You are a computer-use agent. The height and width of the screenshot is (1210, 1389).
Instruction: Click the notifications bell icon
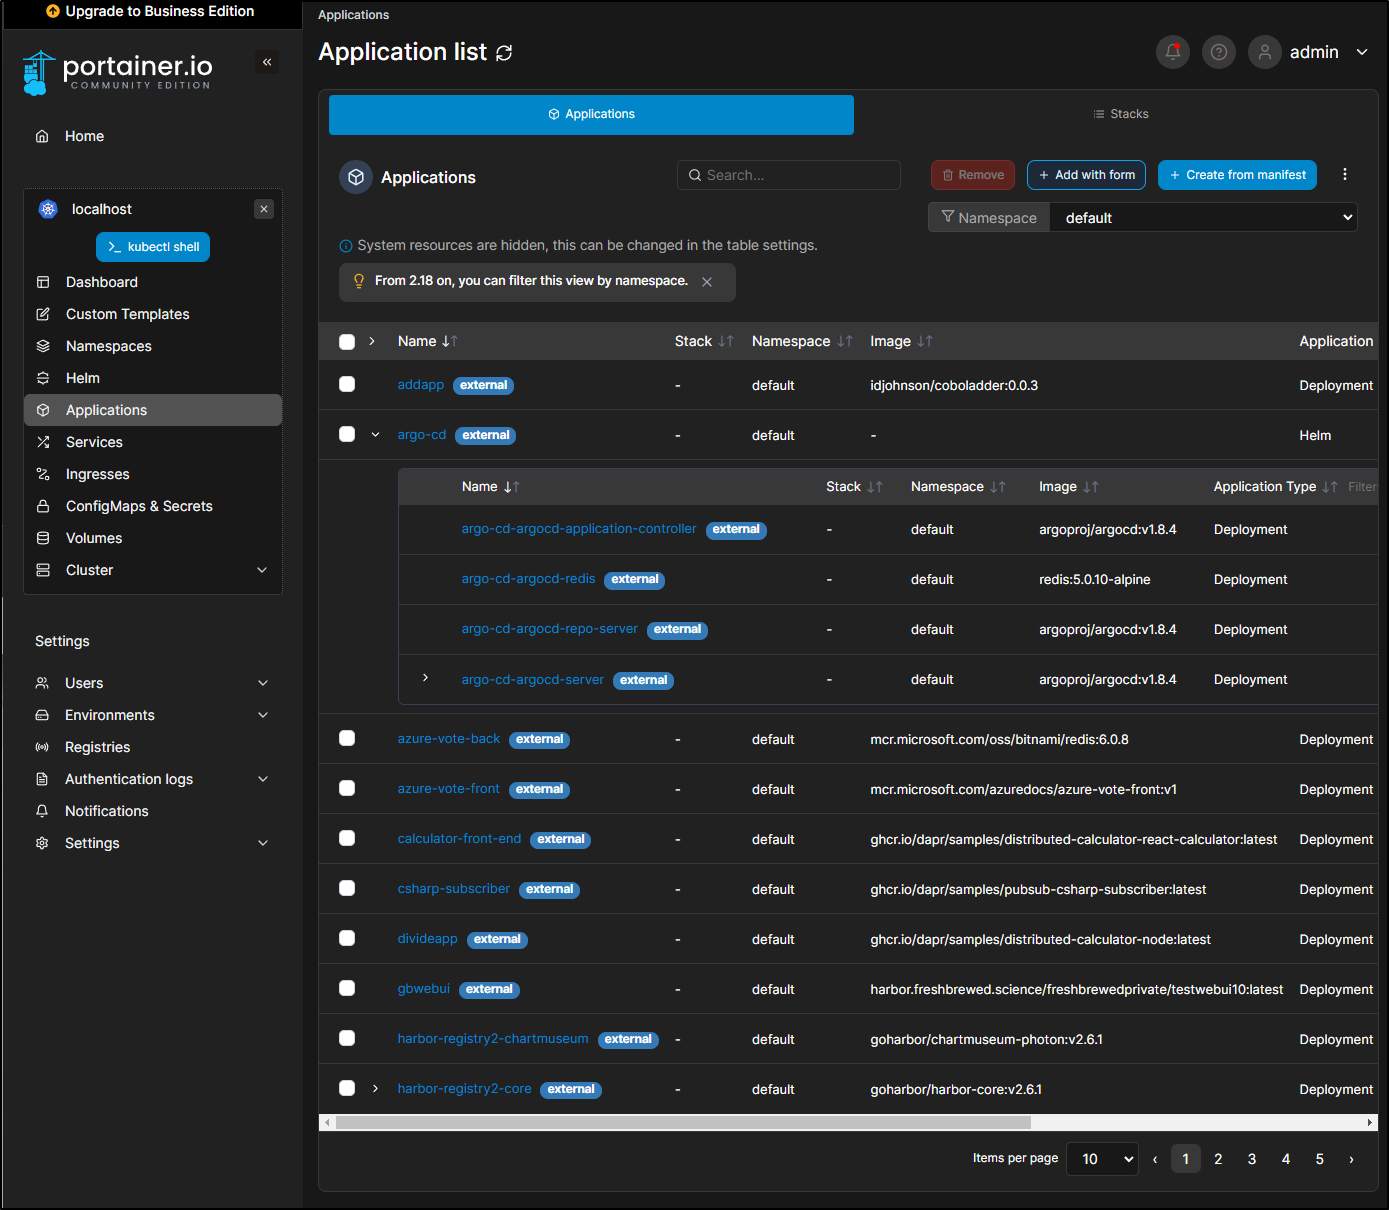point(1172,52)
